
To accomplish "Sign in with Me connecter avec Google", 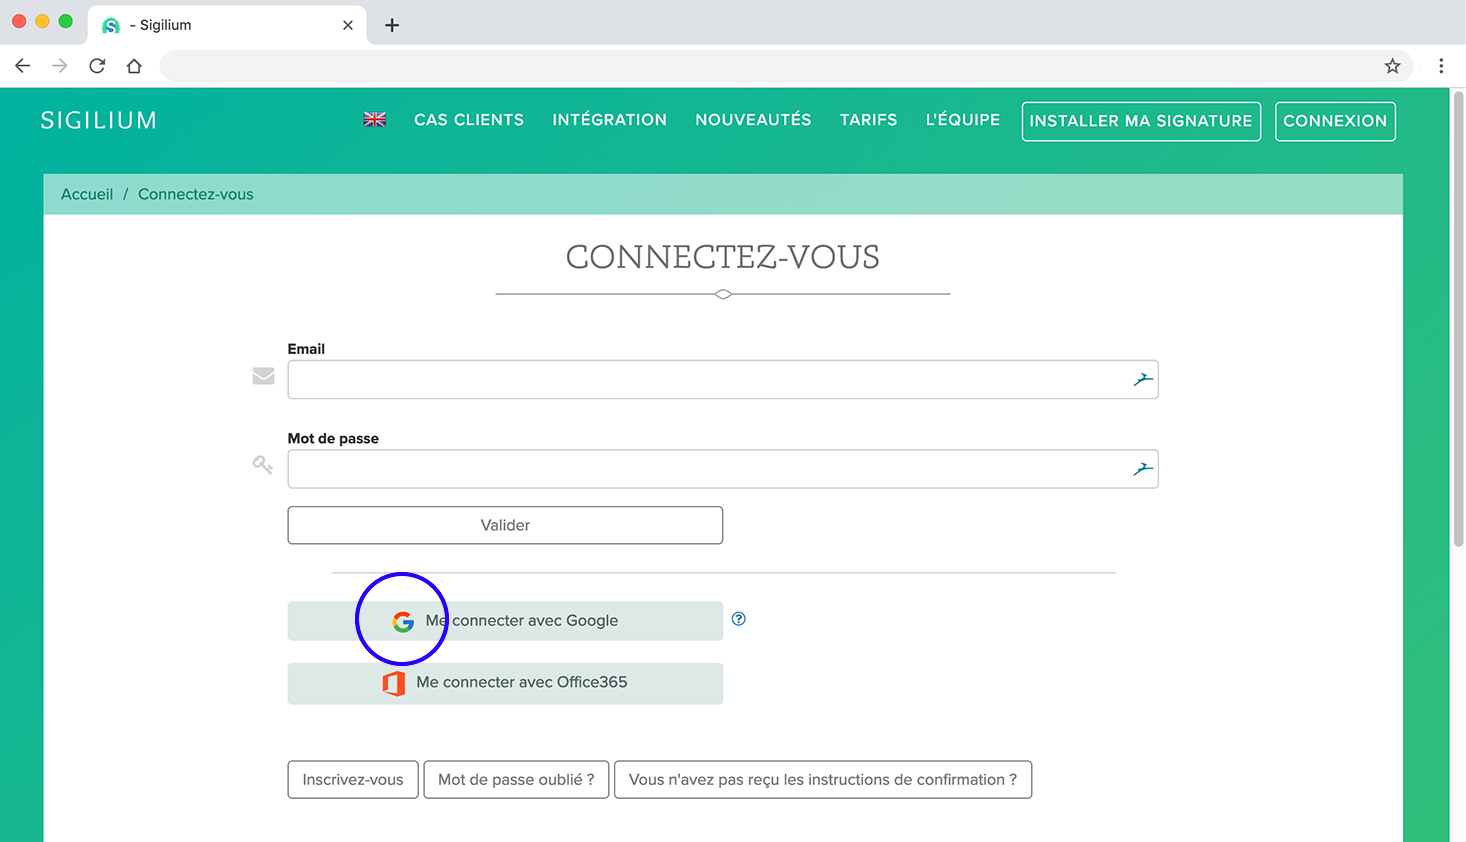I will (505, 621).
